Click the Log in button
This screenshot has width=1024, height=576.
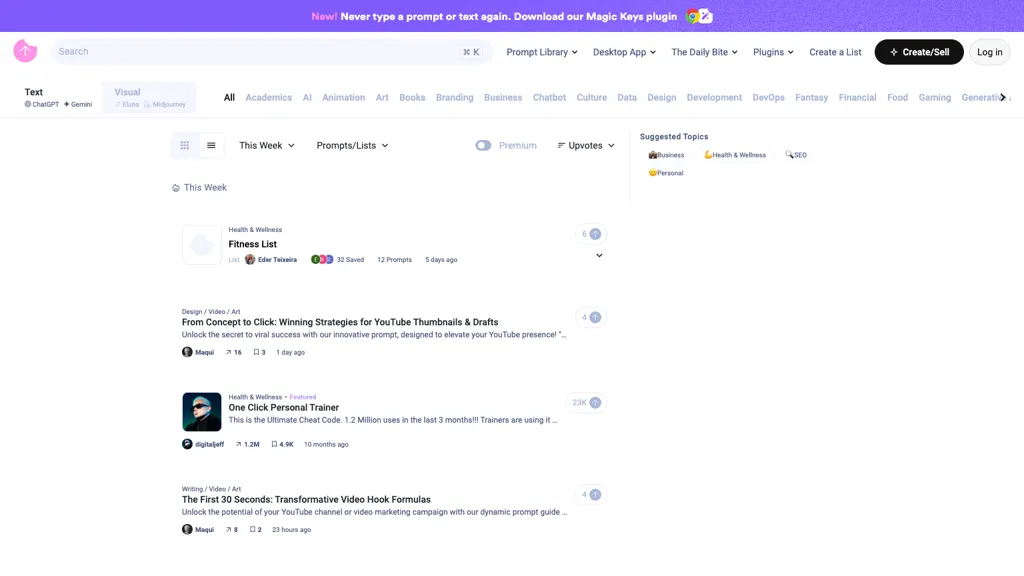point(989,52)
